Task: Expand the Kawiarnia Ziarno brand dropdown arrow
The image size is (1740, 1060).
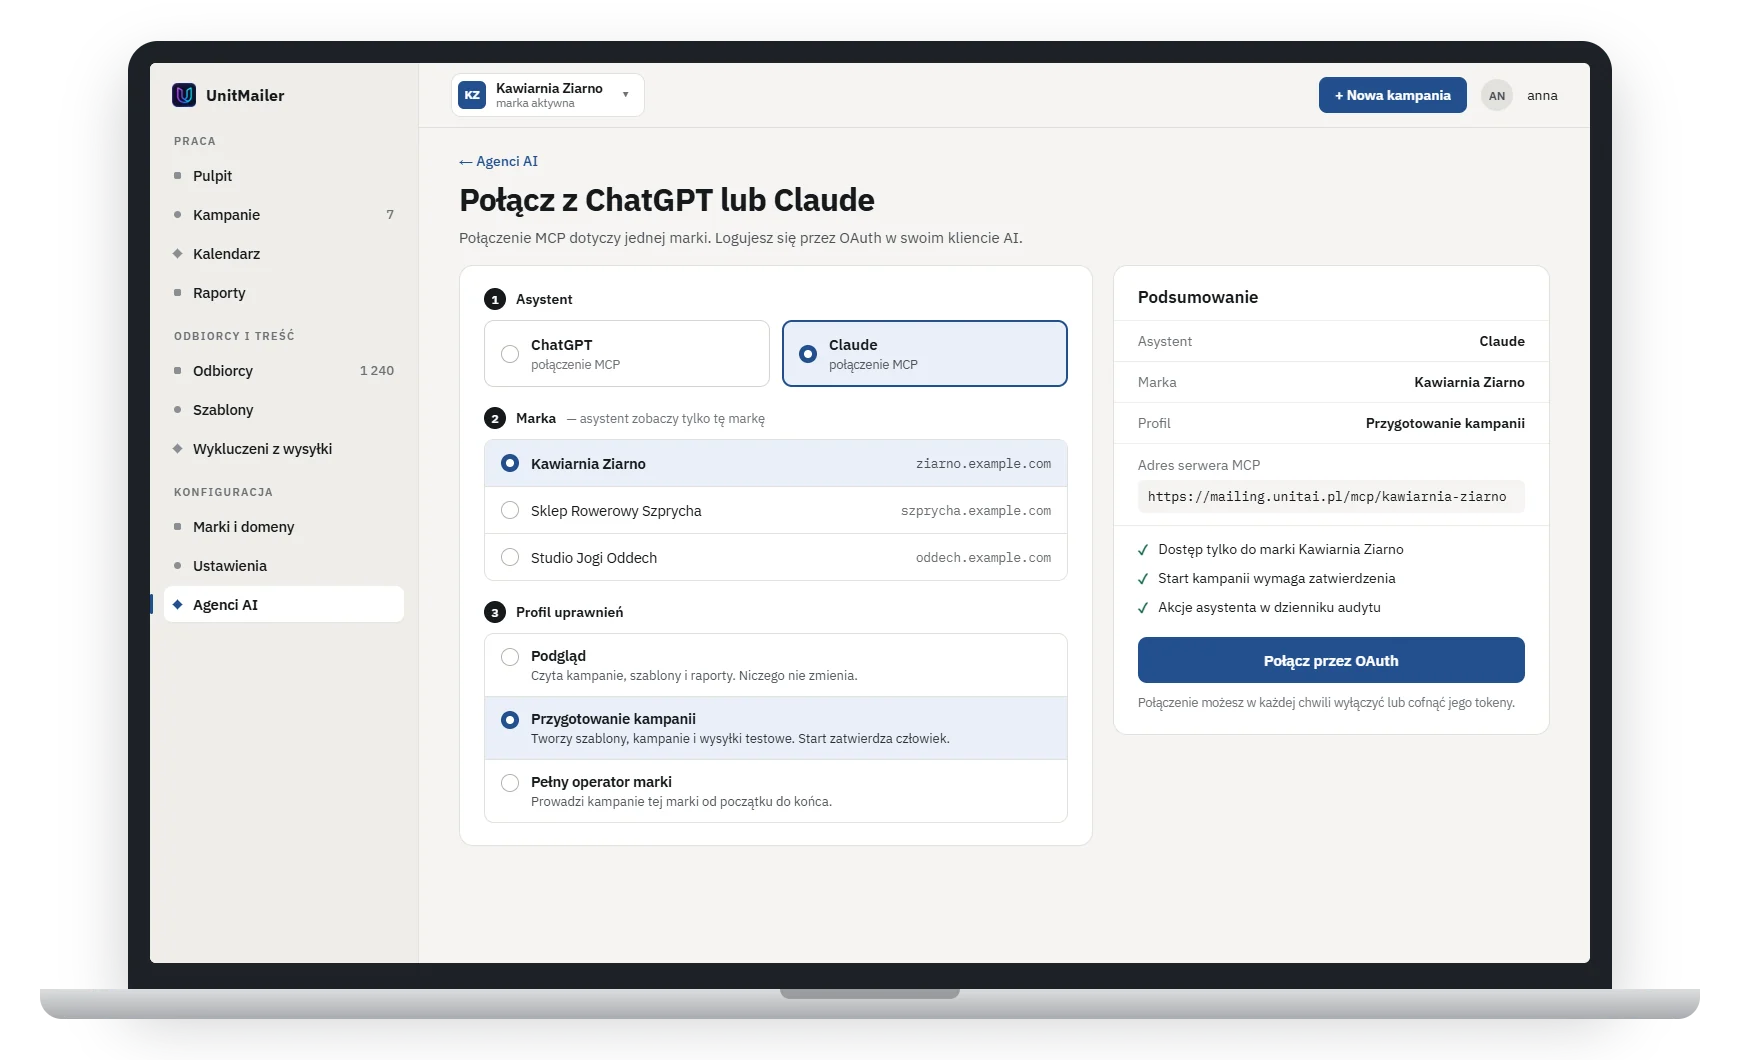Action: (x=626, y=95)
